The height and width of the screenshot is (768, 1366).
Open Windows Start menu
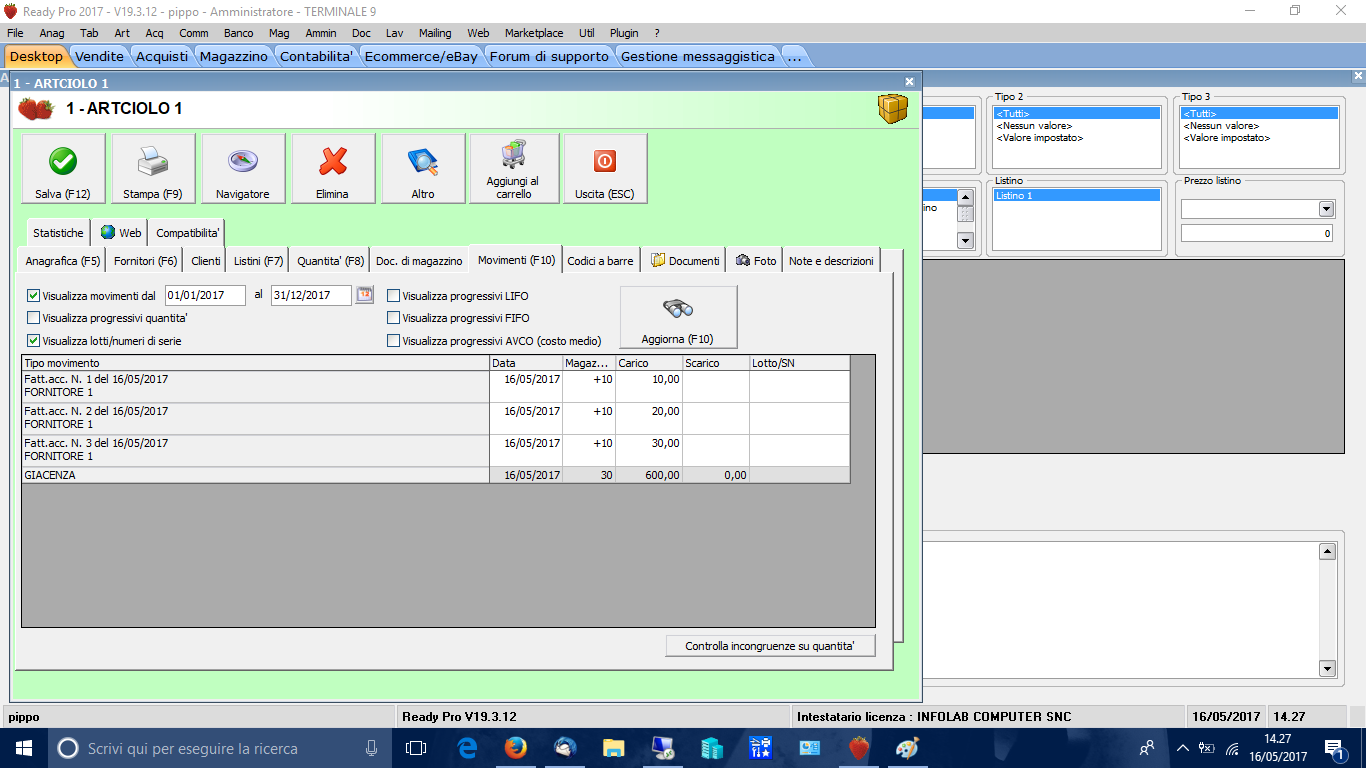click(22, 748)
